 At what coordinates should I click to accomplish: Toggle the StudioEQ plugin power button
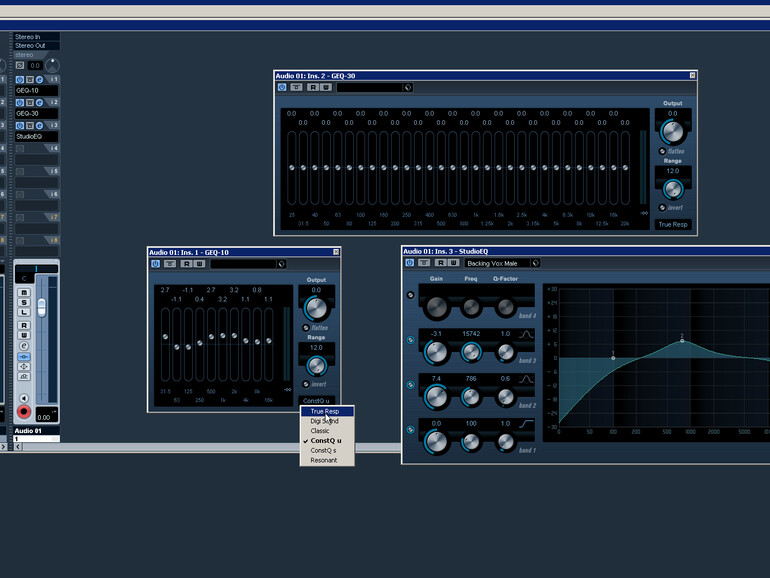[409, 263]
